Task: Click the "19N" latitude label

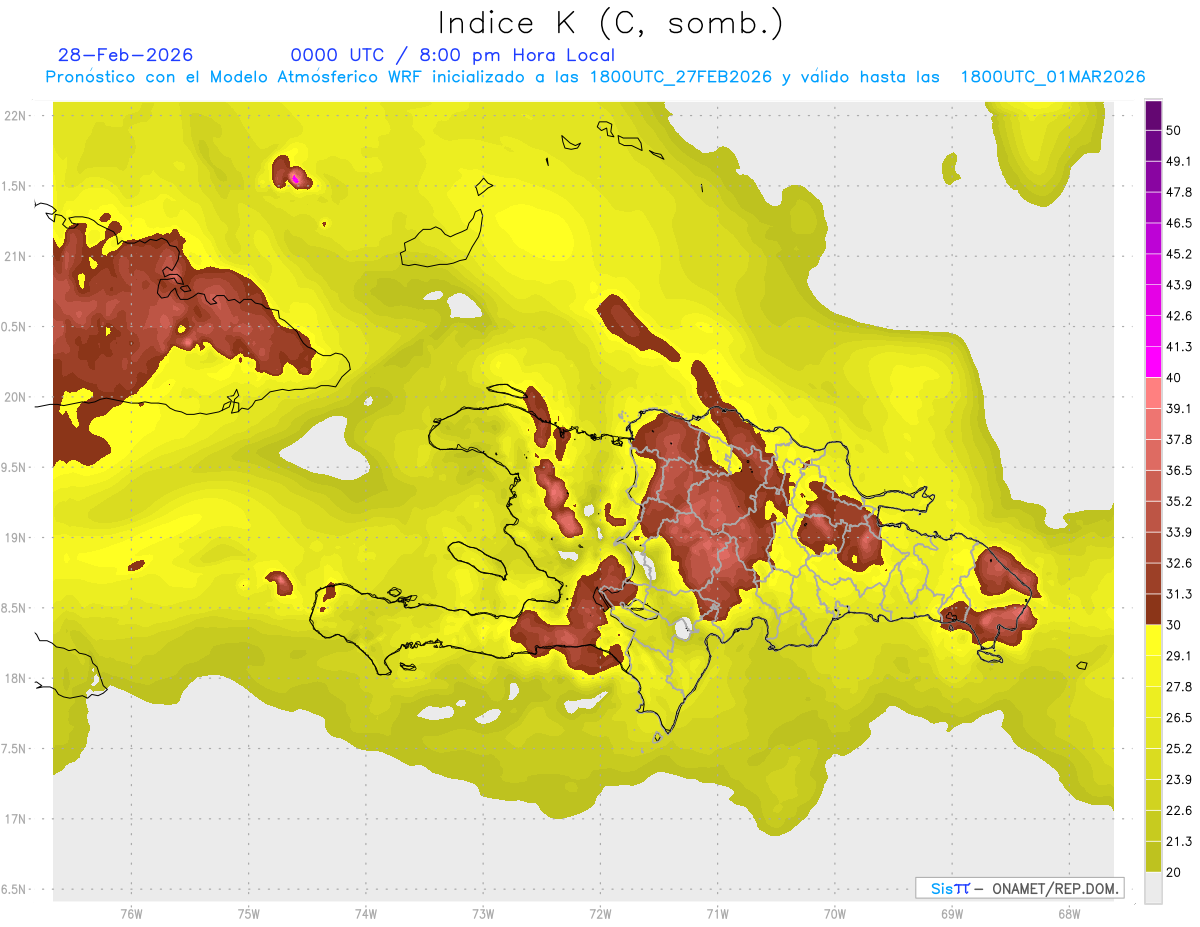Action: pyautogui.click(x=15, y=537)
